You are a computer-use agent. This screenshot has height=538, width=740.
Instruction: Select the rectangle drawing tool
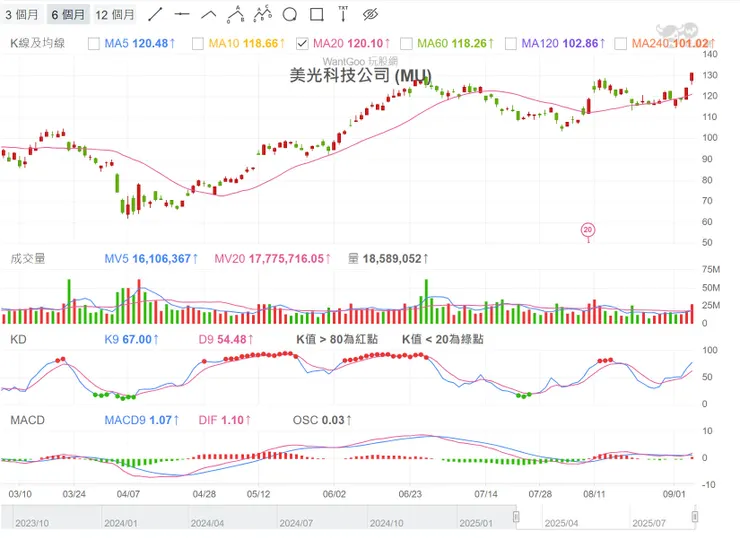pos(316,15)
